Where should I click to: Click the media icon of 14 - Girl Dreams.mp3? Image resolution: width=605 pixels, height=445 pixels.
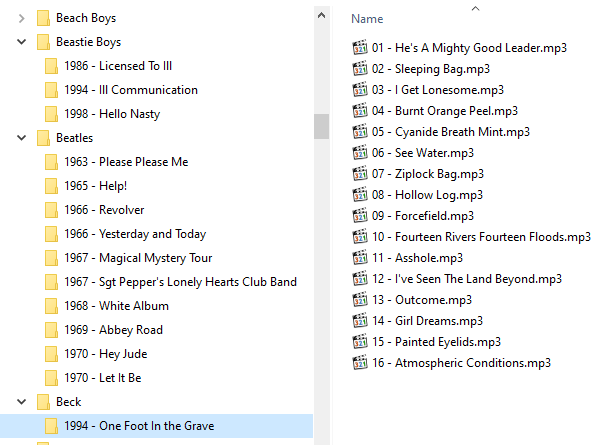360,321
